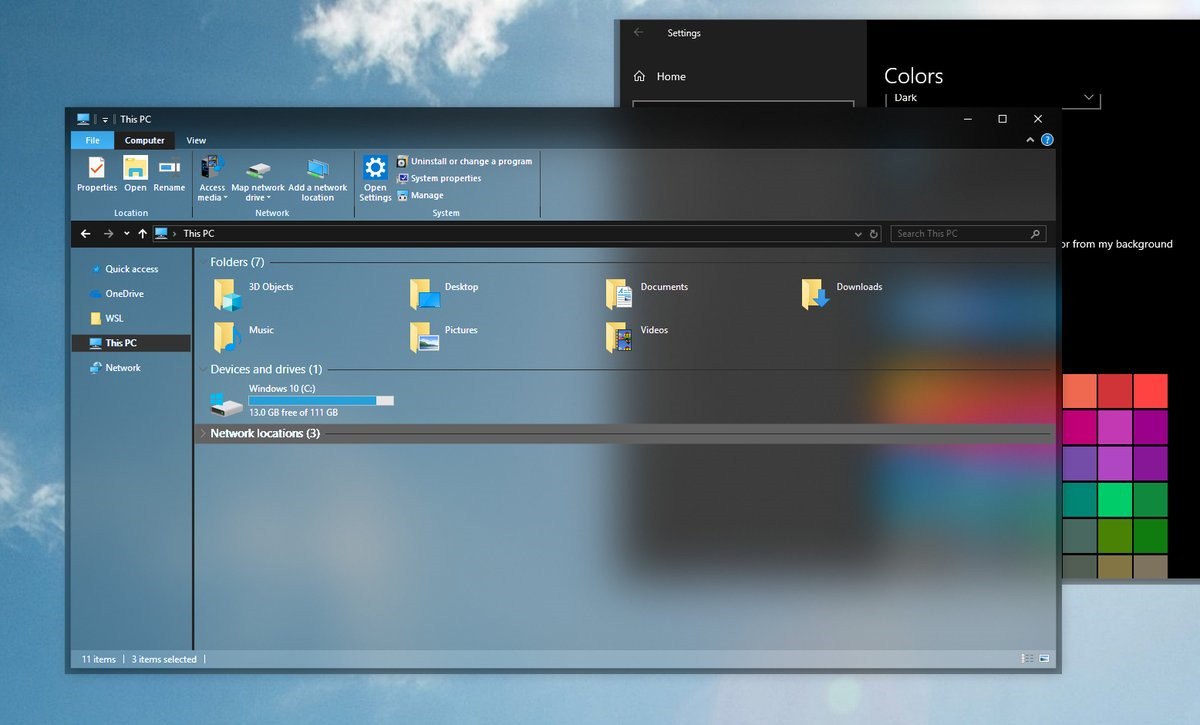Refresh the This PC address bar
Viewport: 1200px width, 725px height.
click(x=874, y=234)
